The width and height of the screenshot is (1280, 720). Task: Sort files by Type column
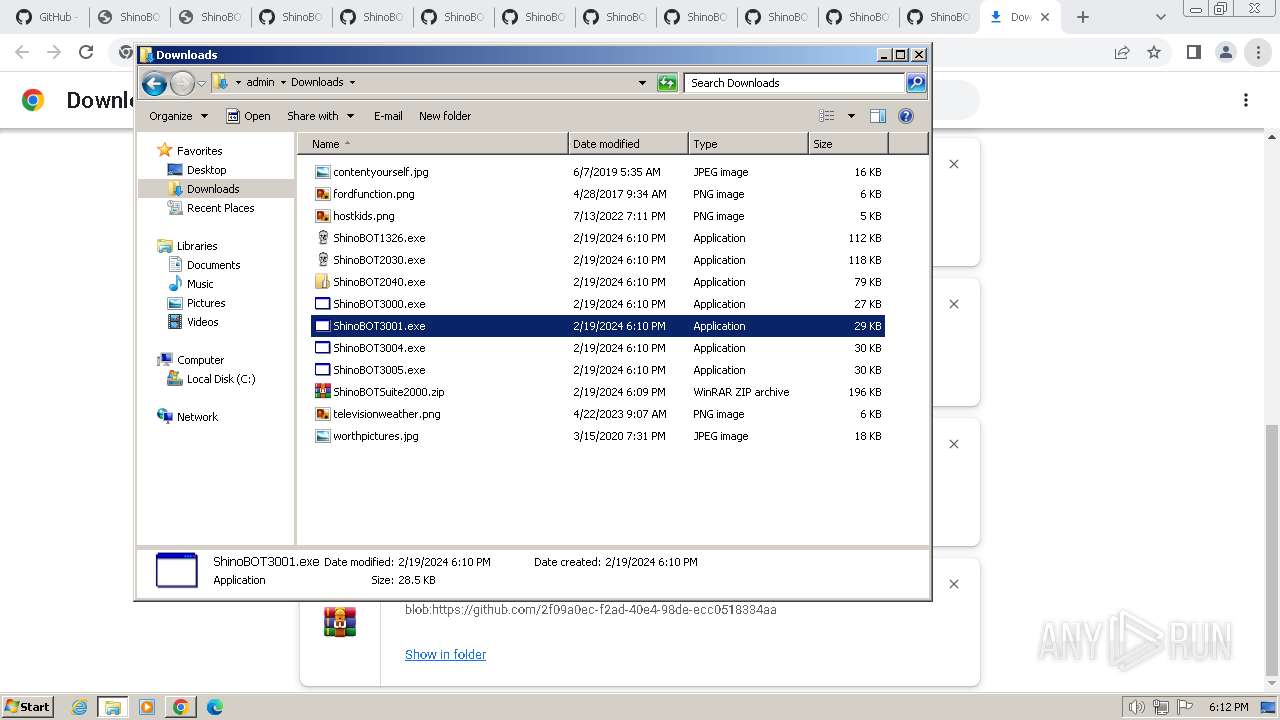(x=748, y=144)
